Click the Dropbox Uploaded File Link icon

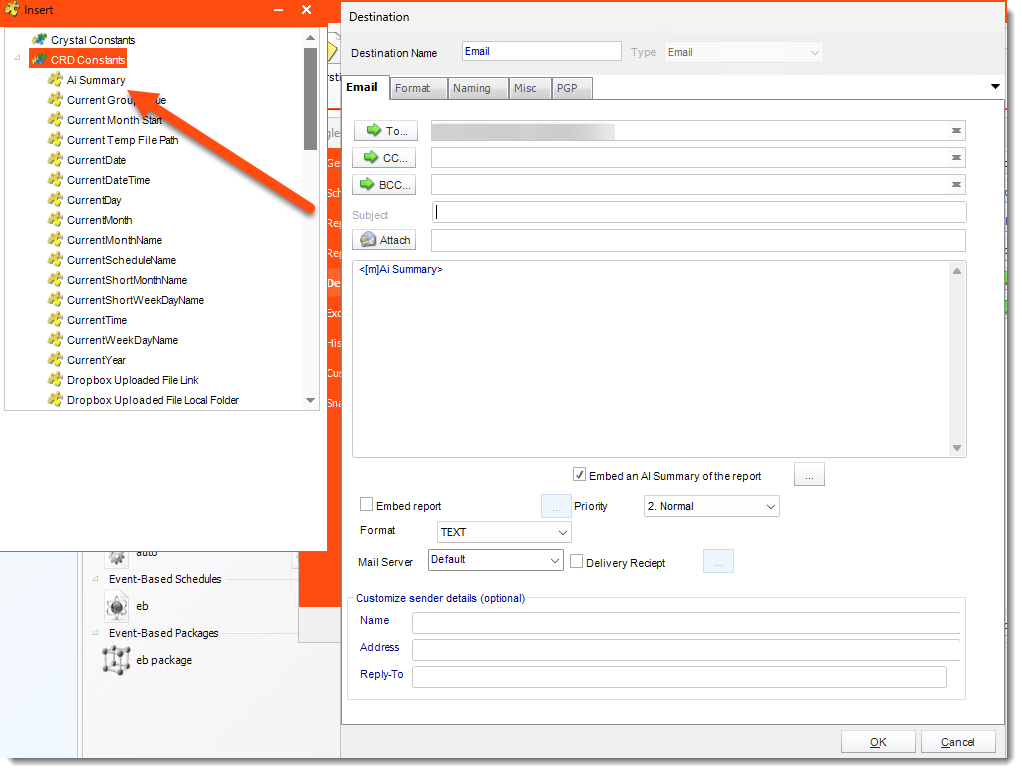(x=55, y=380)
